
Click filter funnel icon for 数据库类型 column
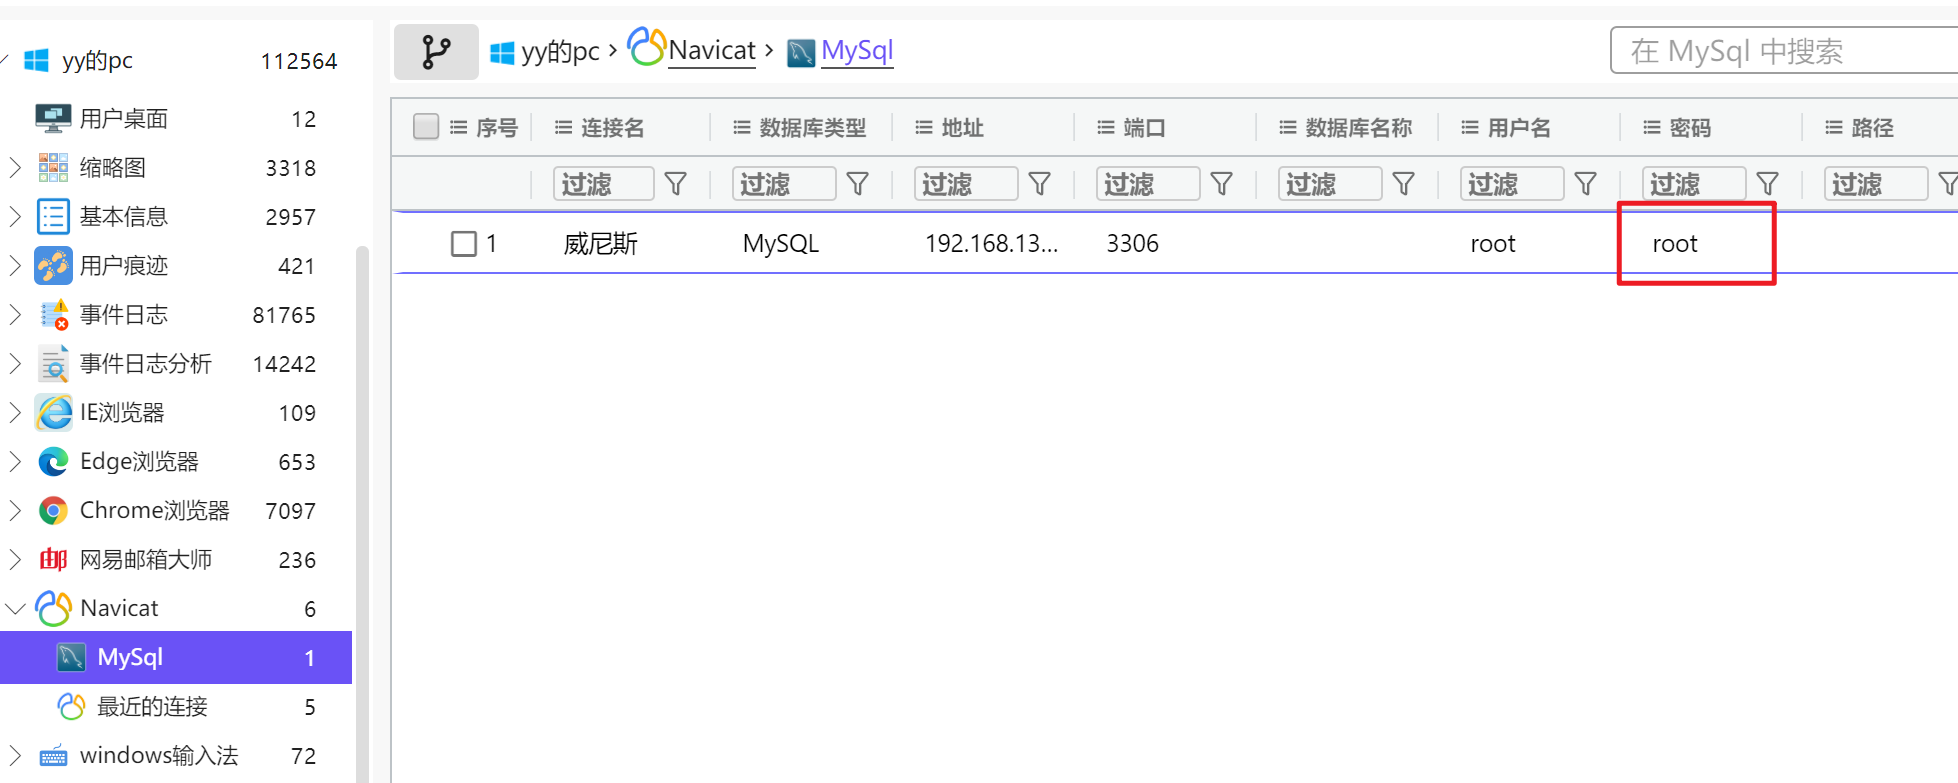pyautogui.click(x=858, y=184)
